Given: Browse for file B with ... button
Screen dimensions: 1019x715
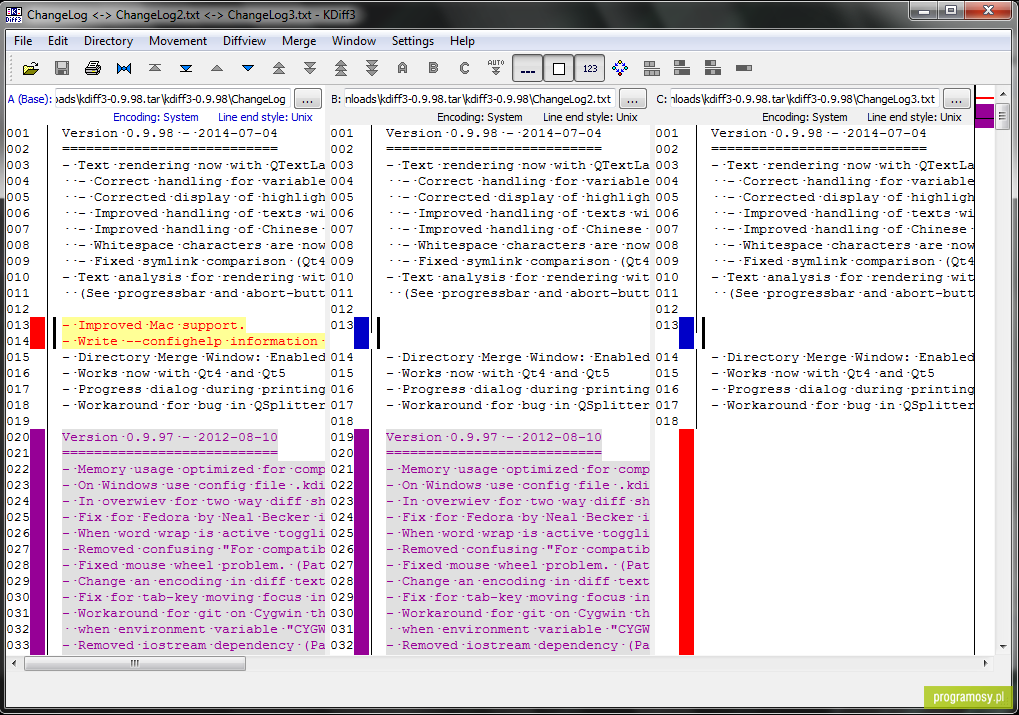Looking at the screenshot, I should [632, 99].
